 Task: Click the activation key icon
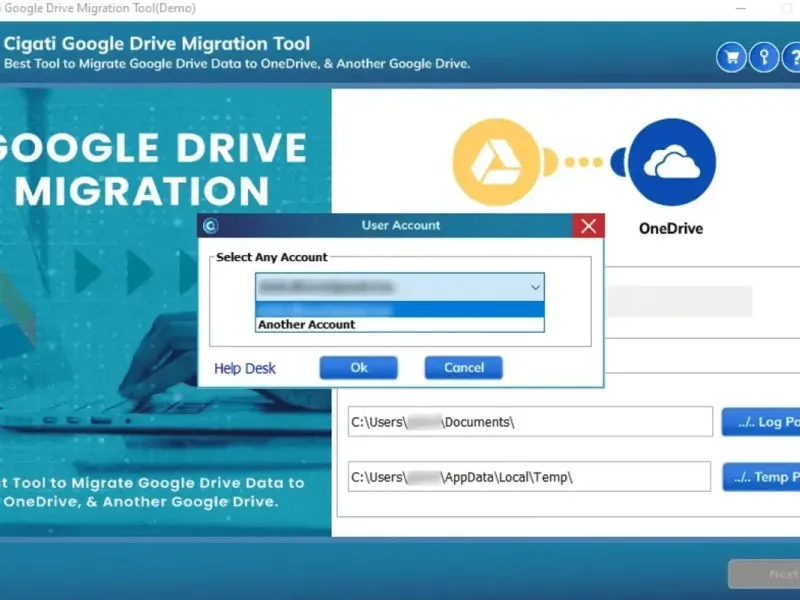click(x=764, y=57)
